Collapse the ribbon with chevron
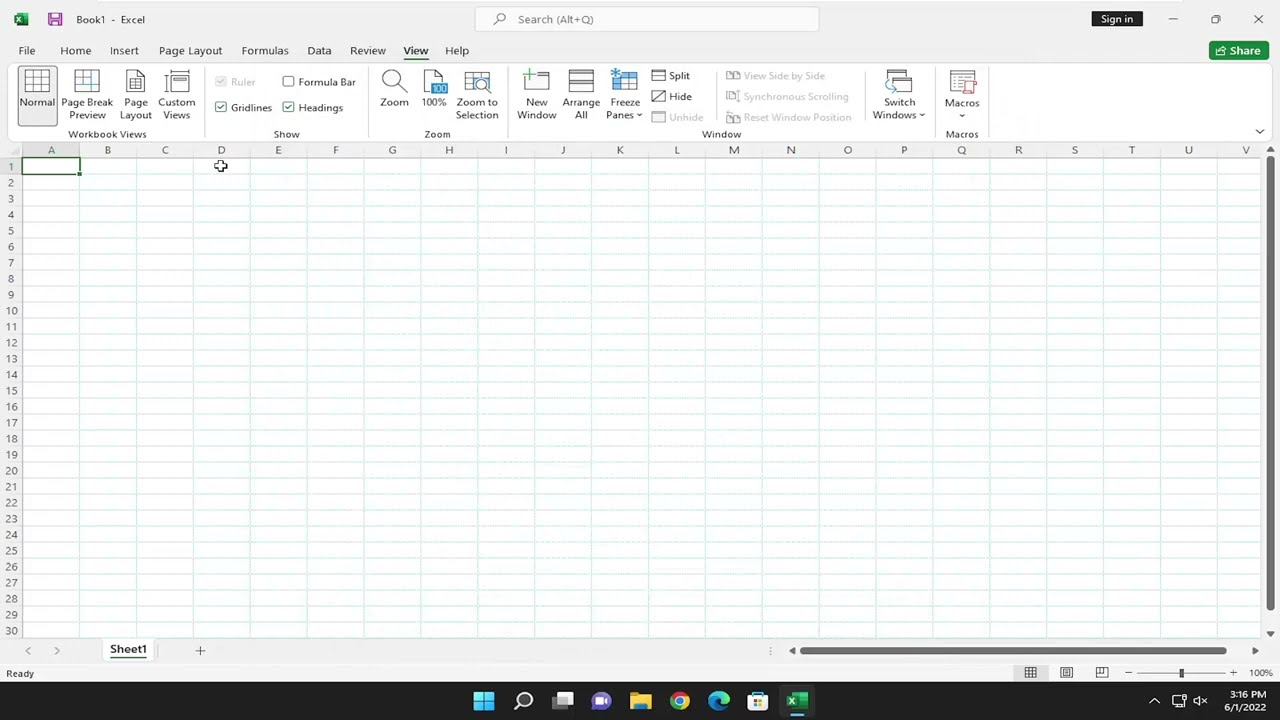The width and height of the screenshot is (1280, 720). pos(1259,132)
